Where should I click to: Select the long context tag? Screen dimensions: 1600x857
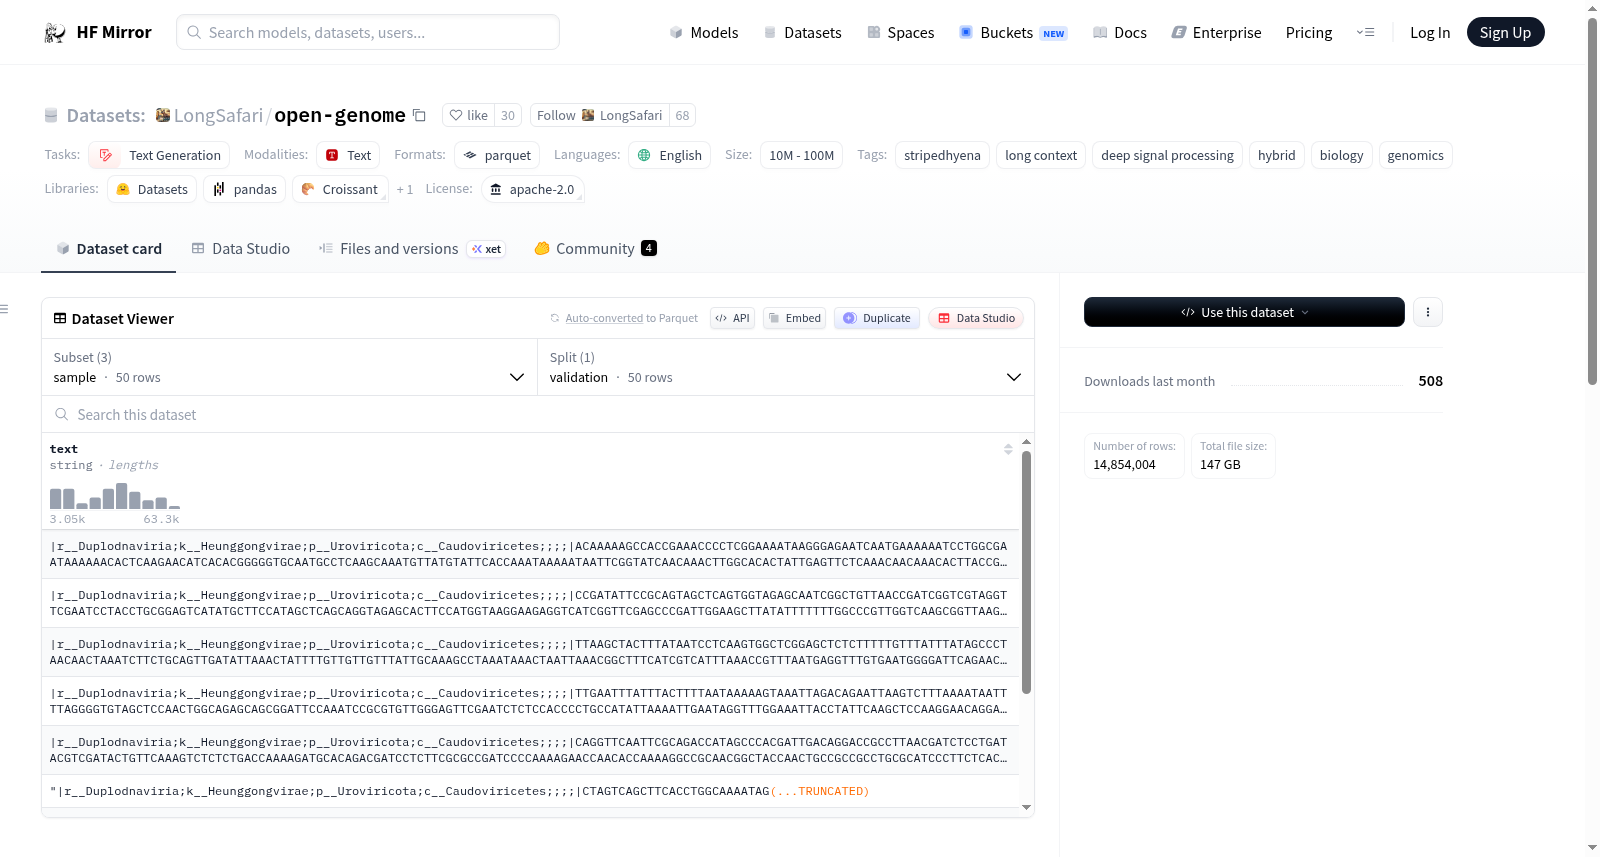(1041, 155)
